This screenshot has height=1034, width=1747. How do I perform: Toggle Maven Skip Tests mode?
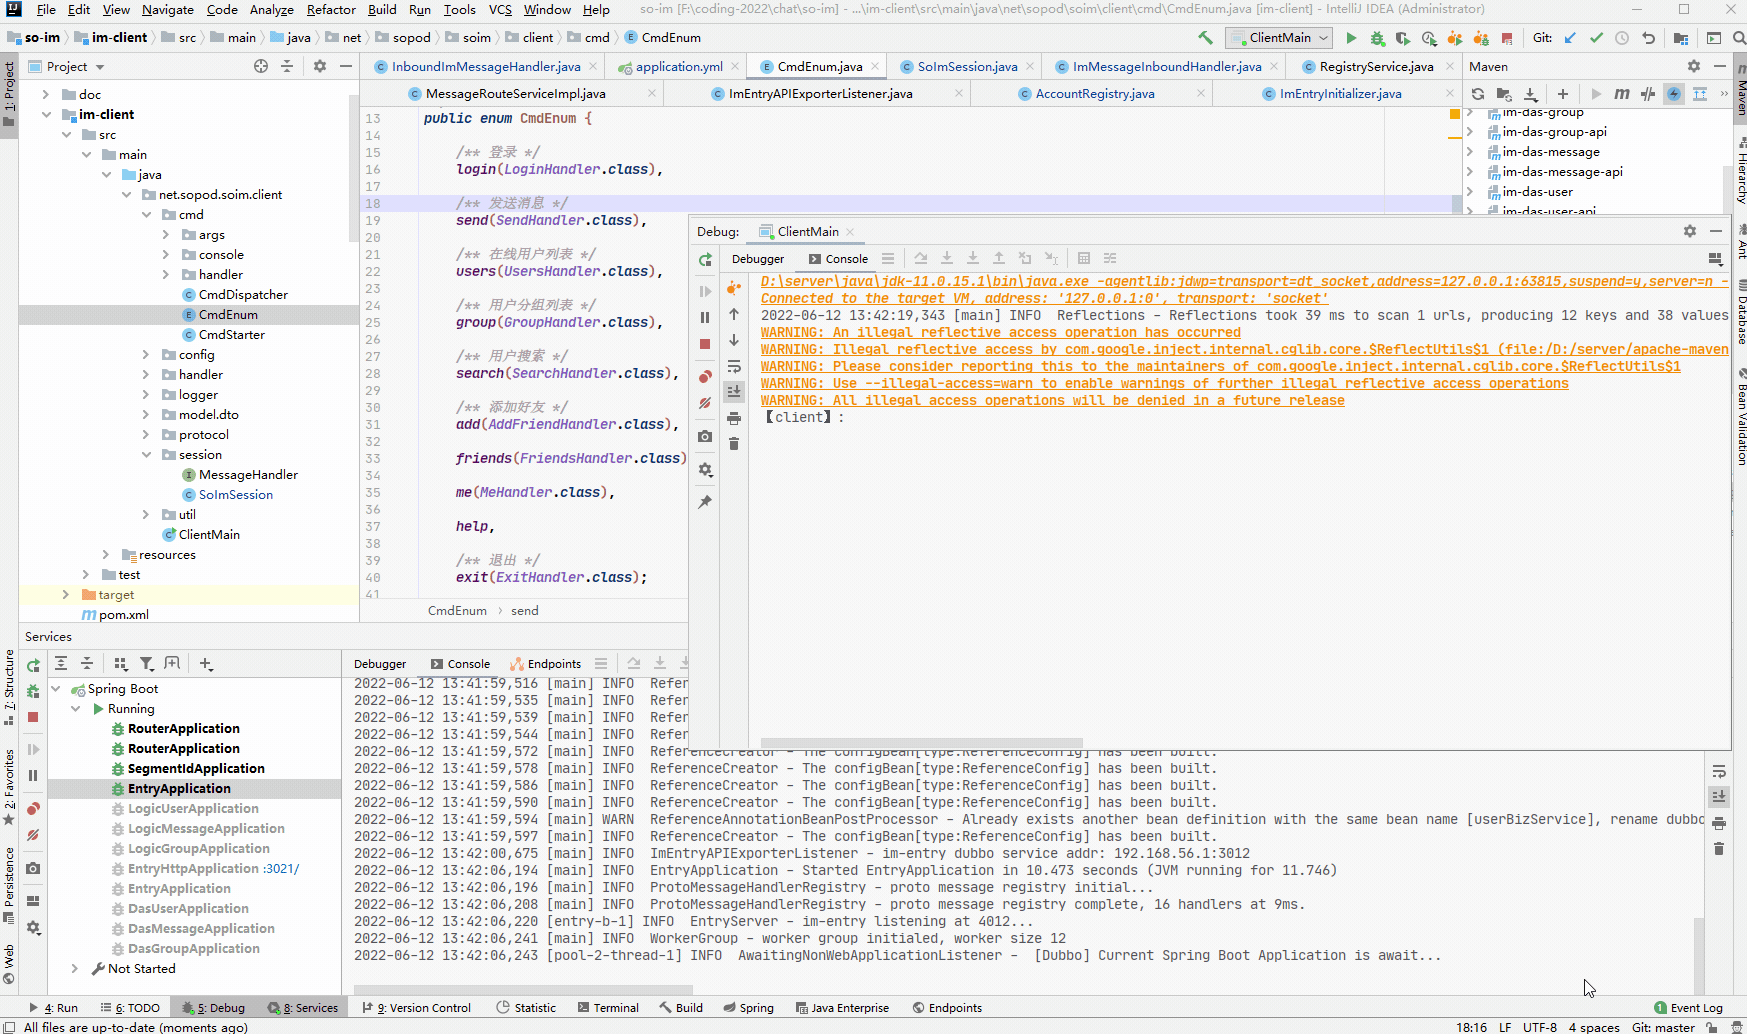coord(1674,94)
